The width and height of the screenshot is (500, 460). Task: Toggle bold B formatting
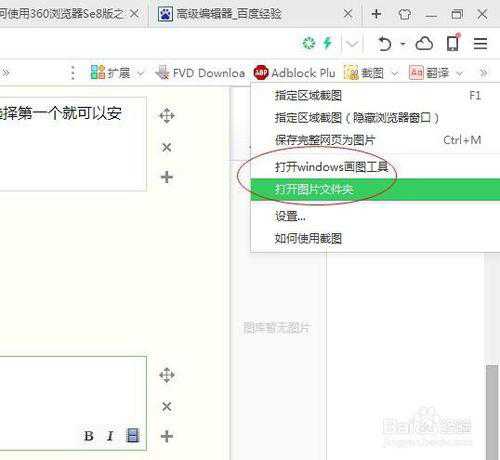[x=89, y=436]
